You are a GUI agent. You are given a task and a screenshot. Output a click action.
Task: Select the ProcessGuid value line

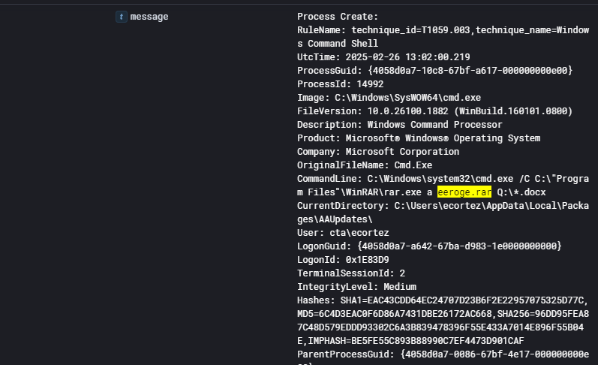click(x=435, y=71)
